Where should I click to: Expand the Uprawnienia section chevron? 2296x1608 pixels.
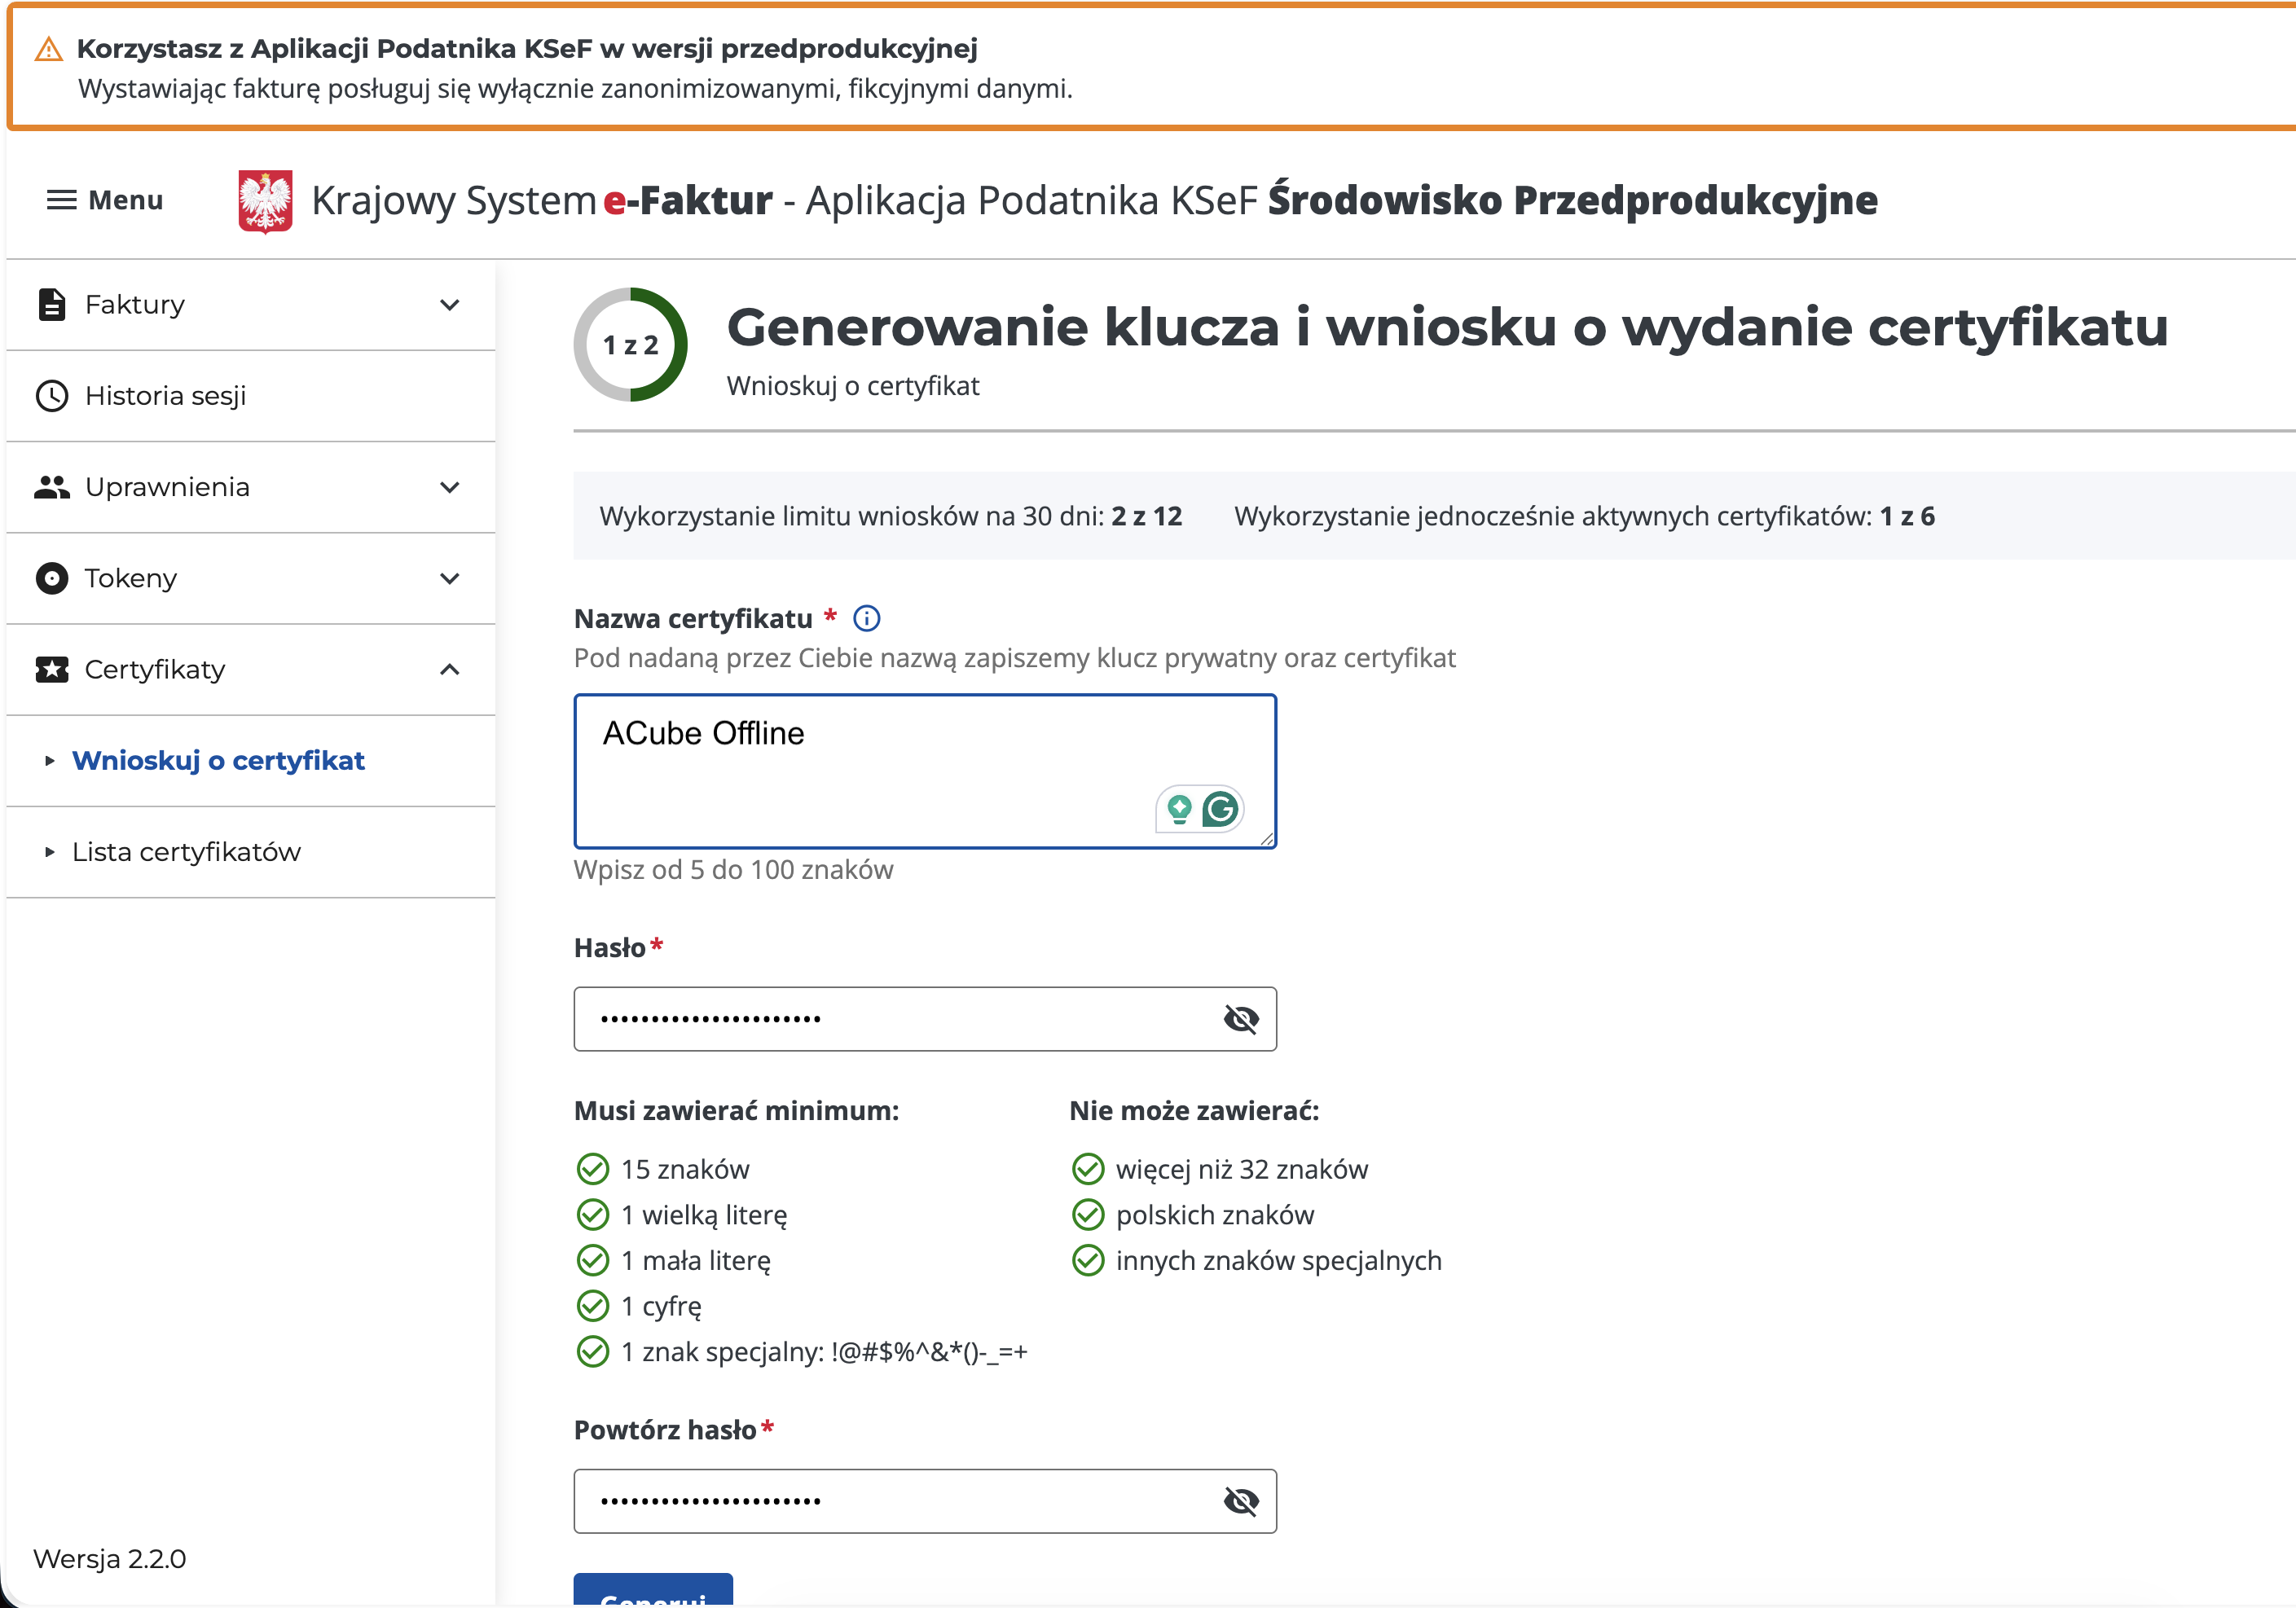click(450, 487)
